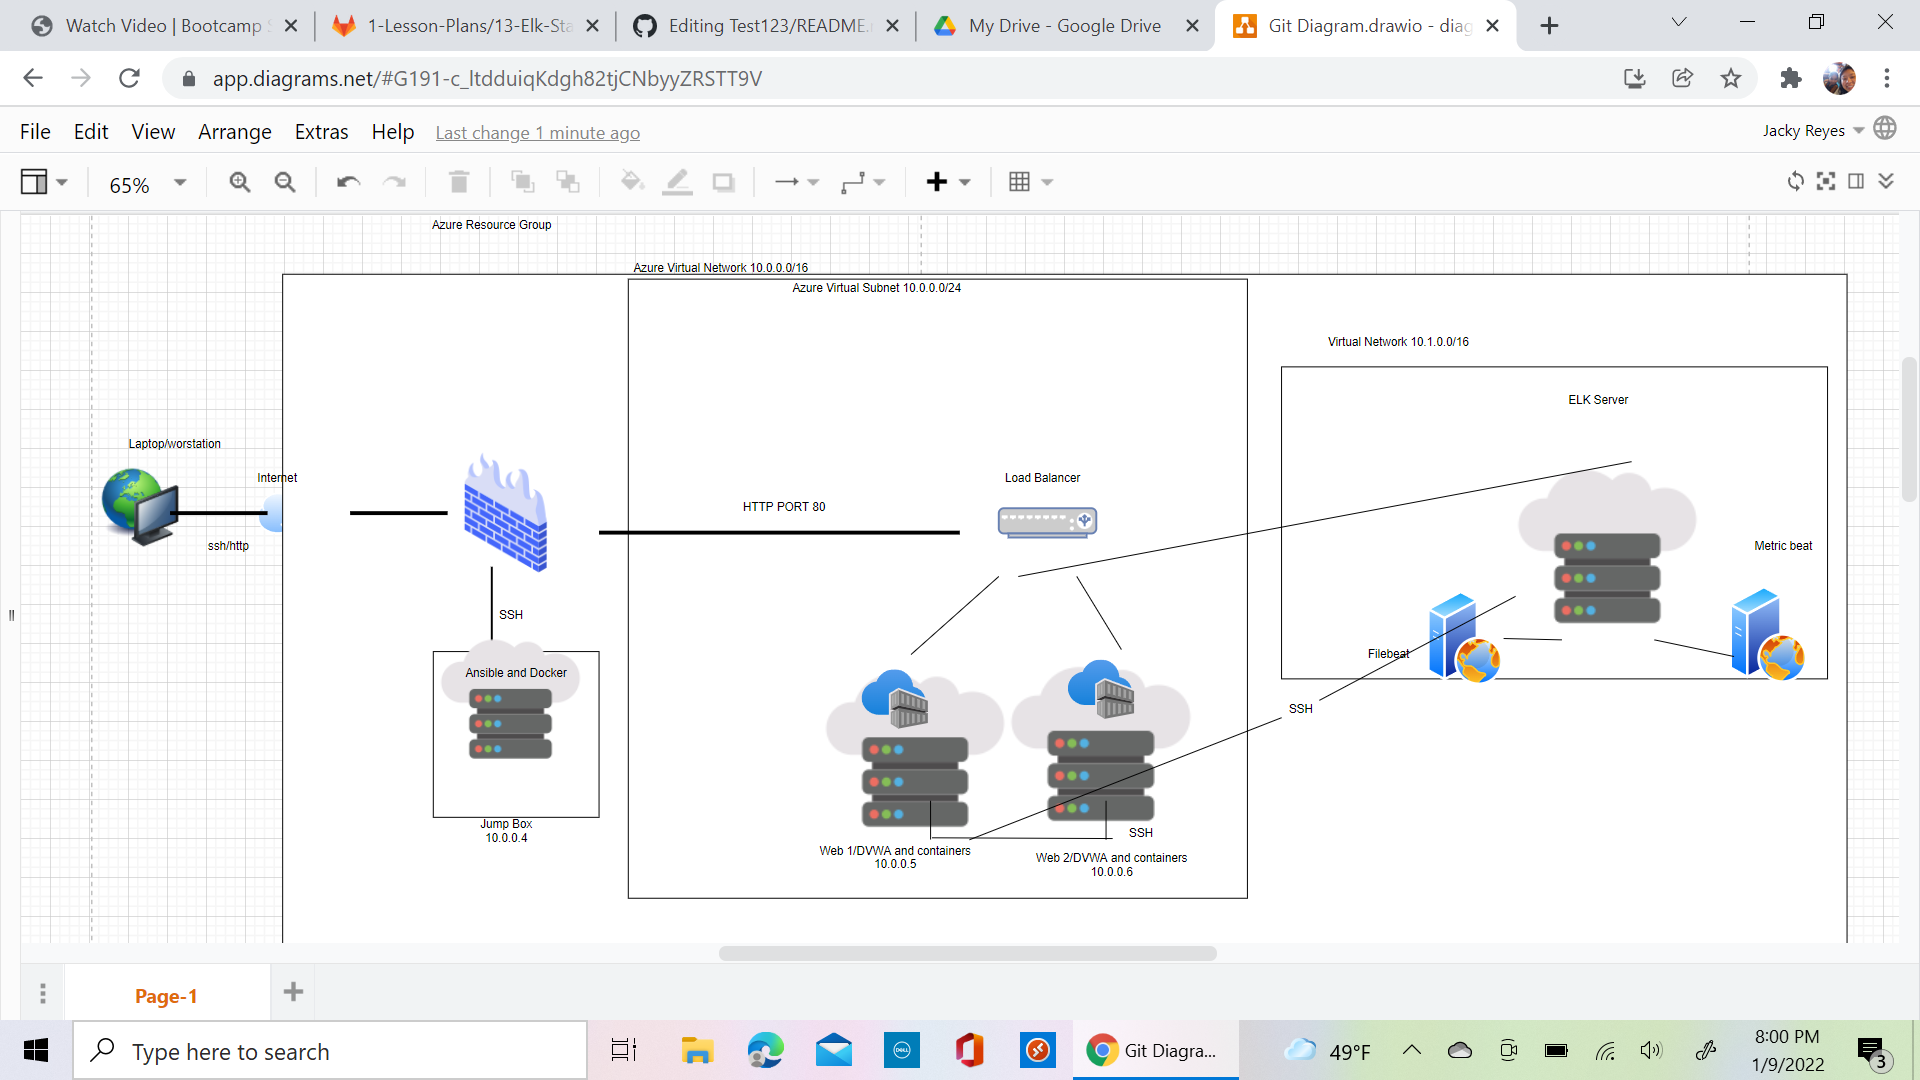Open the Connection arrow style dropdown
Image resolution: width=1920 pixels, height=1080 pixels.
[810, 182]
